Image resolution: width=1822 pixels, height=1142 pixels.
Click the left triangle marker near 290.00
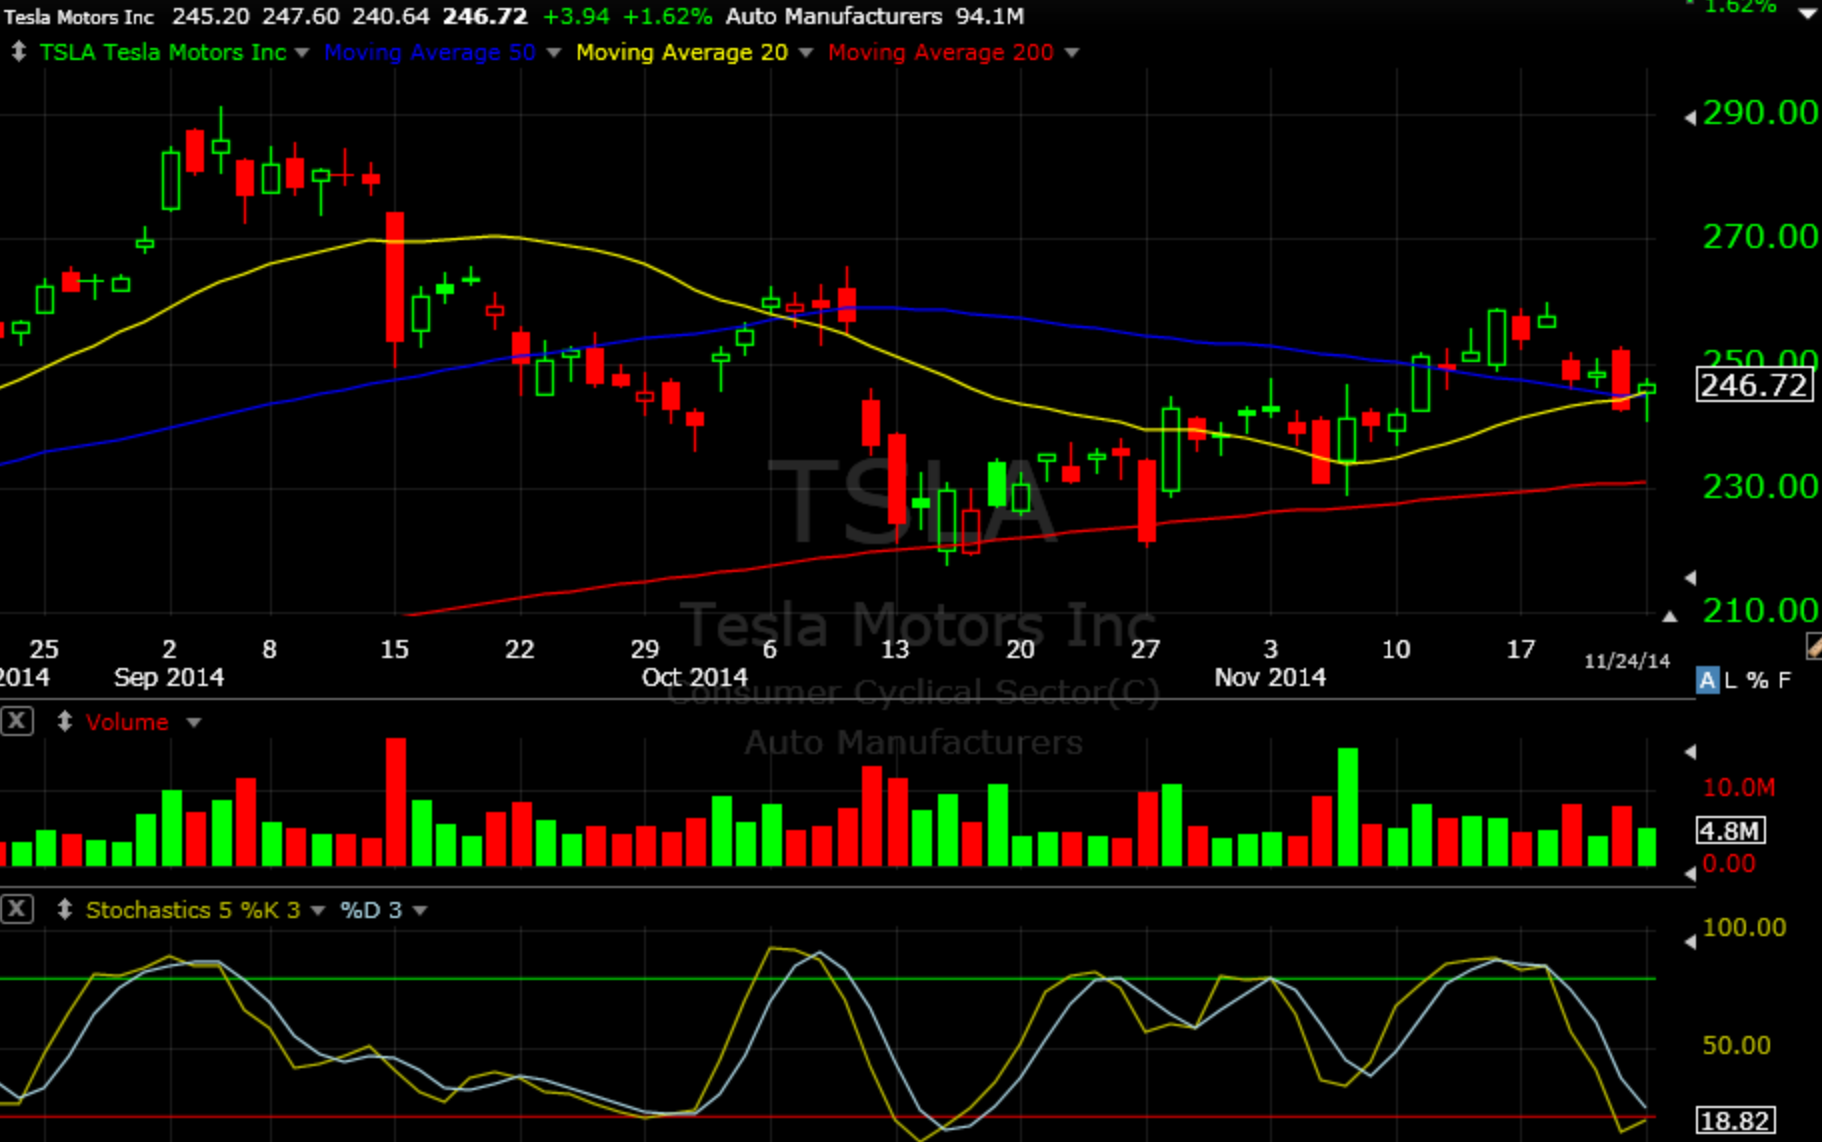[x=1690, y=118]
